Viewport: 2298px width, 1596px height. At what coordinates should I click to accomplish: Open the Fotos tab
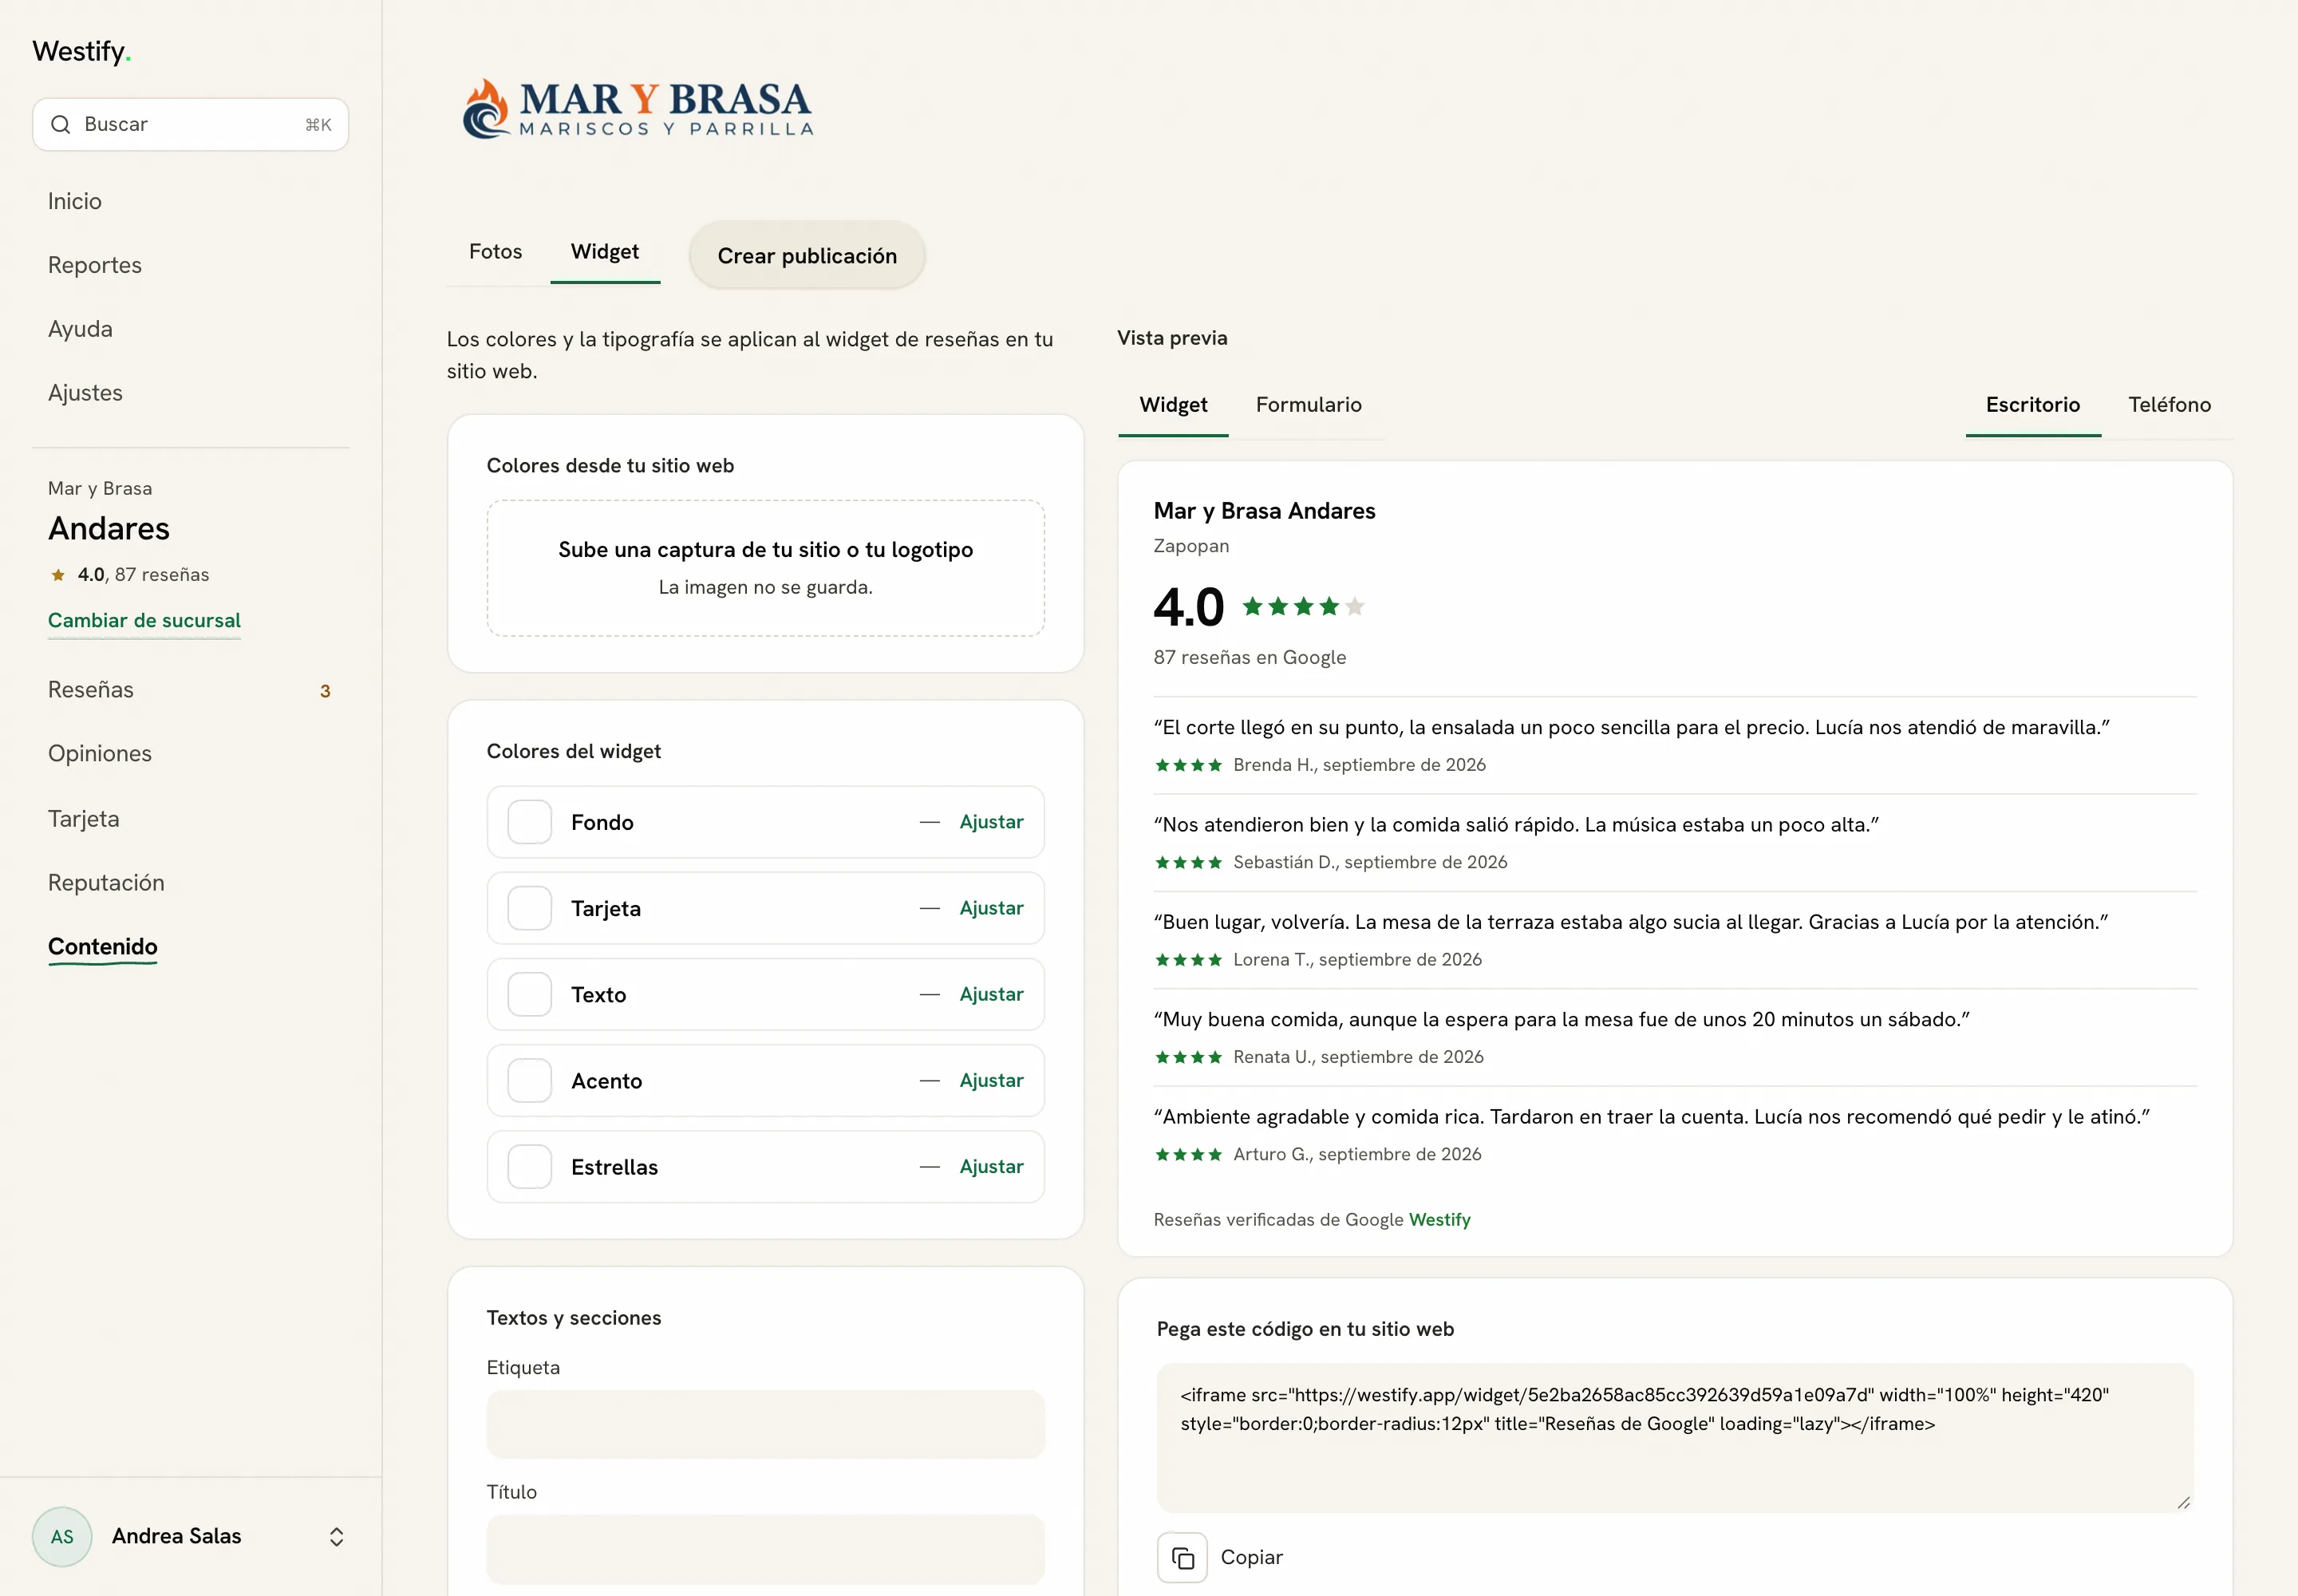pos(496,252)
